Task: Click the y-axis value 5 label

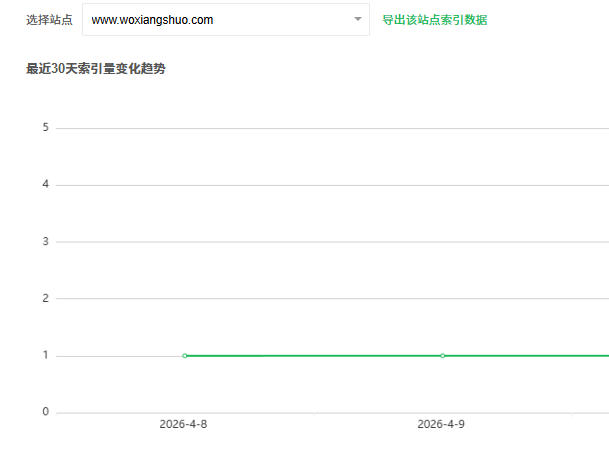Action: click(x=46, y=127)
